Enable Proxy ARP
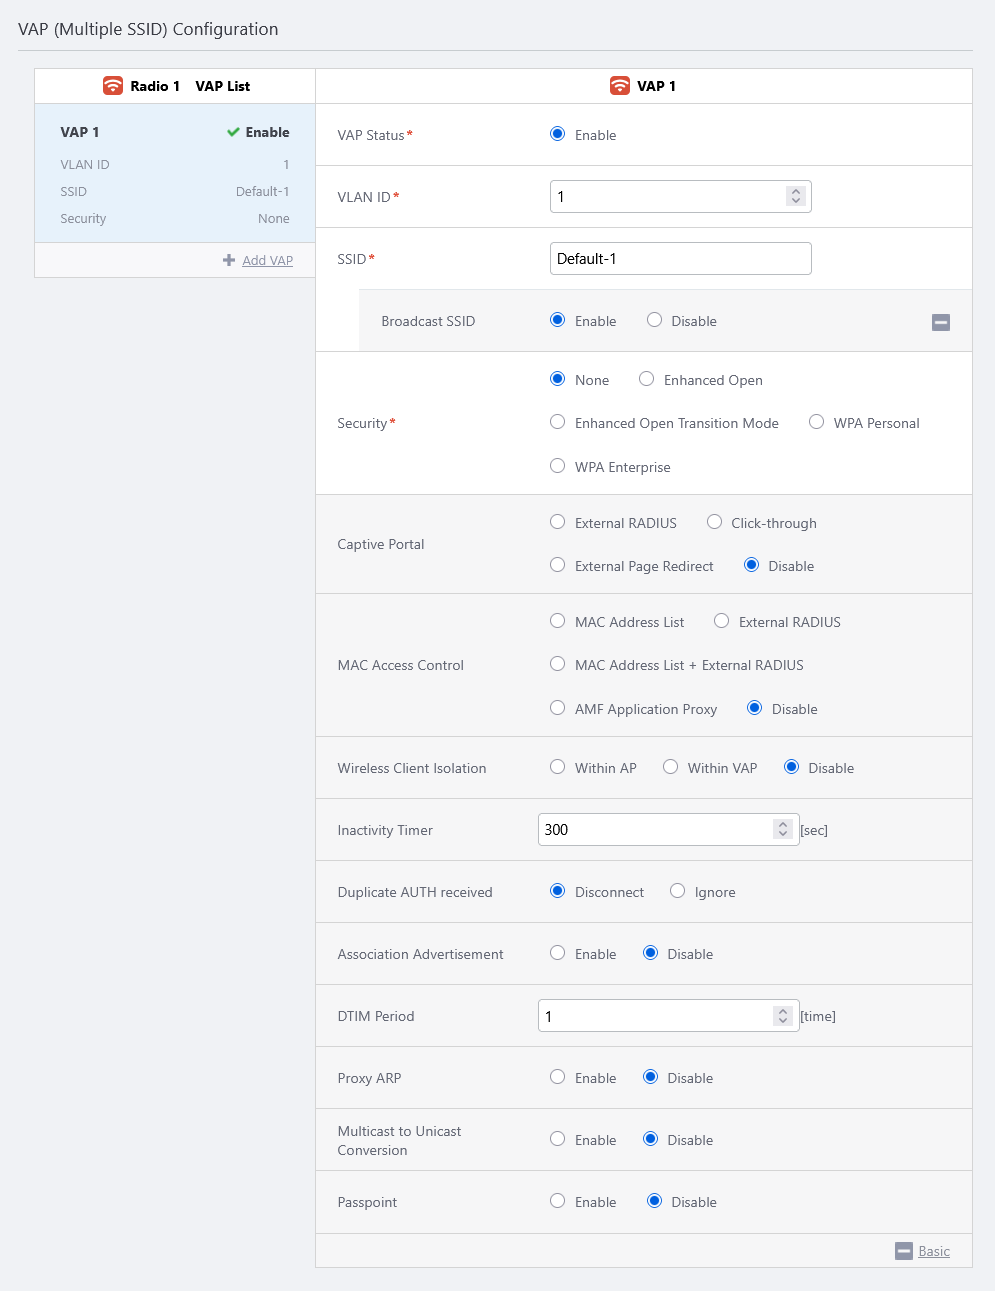 [x=558, y=1077]
